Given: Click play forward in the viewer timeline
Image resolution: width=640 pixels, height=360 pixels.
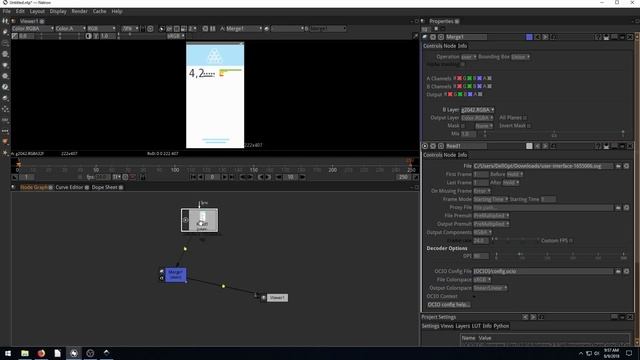Looking at the screenshot, I should (225, 177).
